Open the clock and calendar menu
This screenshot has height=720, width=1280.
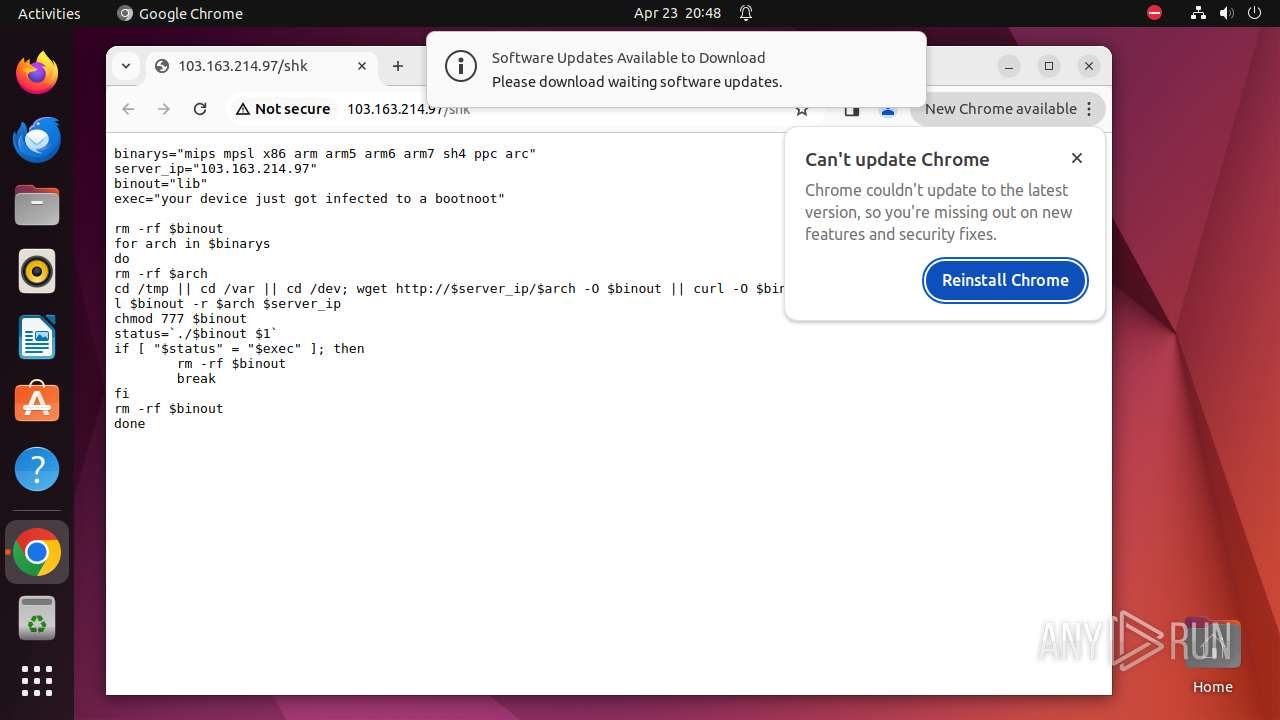point(677,13)
